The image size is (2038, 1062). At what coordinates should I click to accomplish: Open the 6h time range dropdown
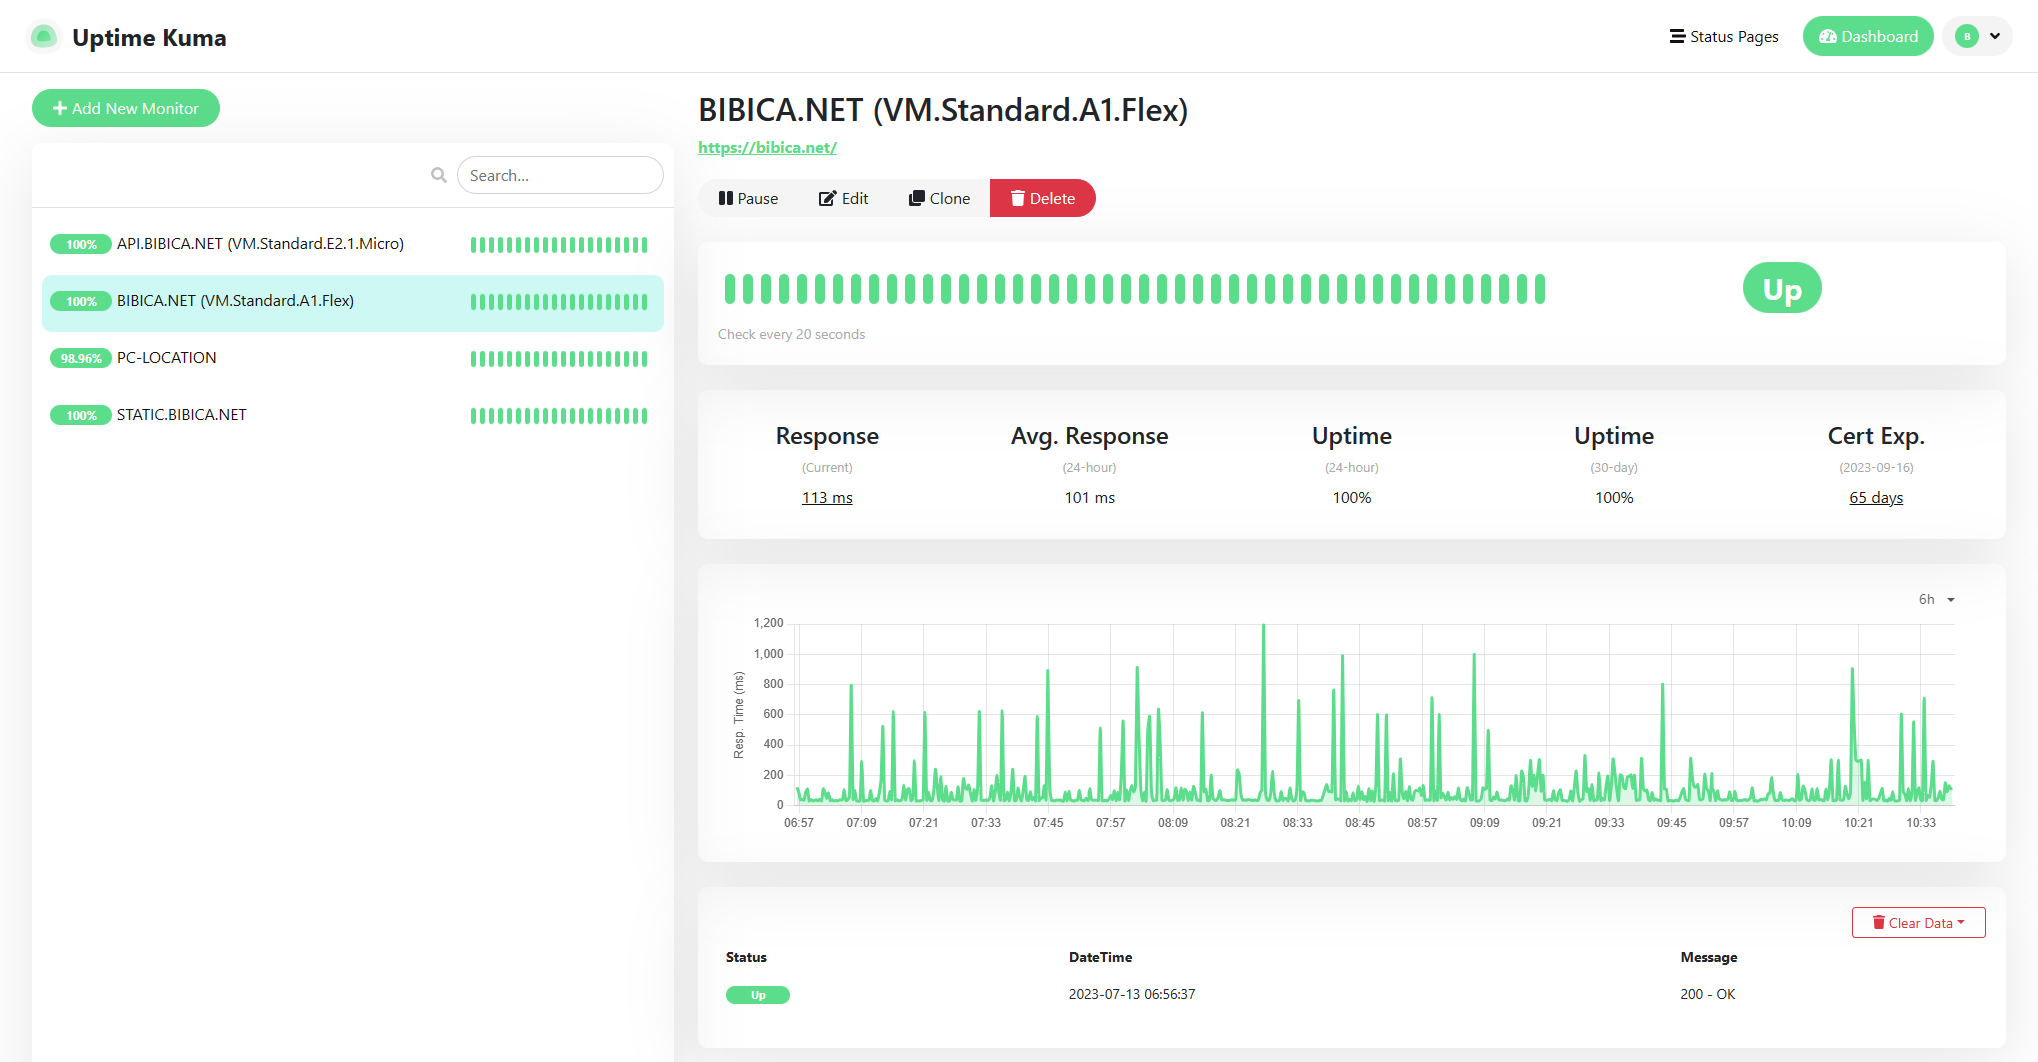tap(1934, 599)
